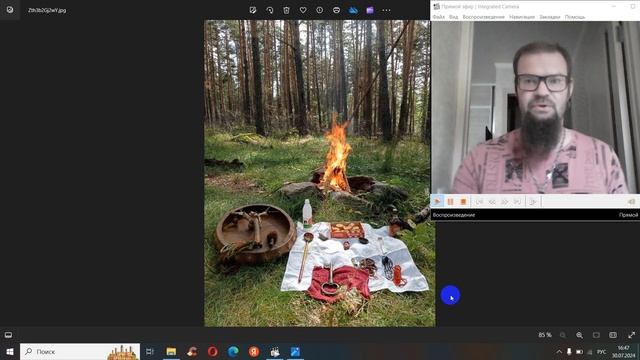
Task: Expand hidden system tray icons chevron
Action: [x=559, y=351]
